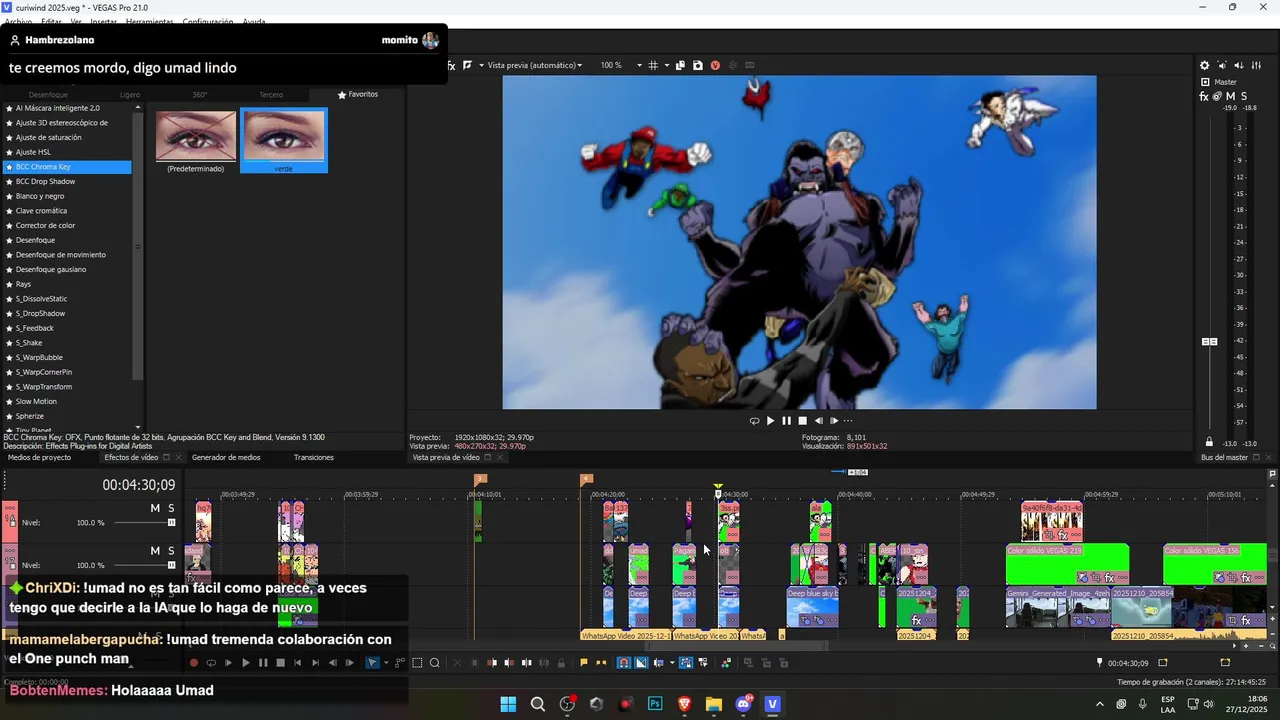
Task: Open Master bus FX
Action: tap(1204, 96)
